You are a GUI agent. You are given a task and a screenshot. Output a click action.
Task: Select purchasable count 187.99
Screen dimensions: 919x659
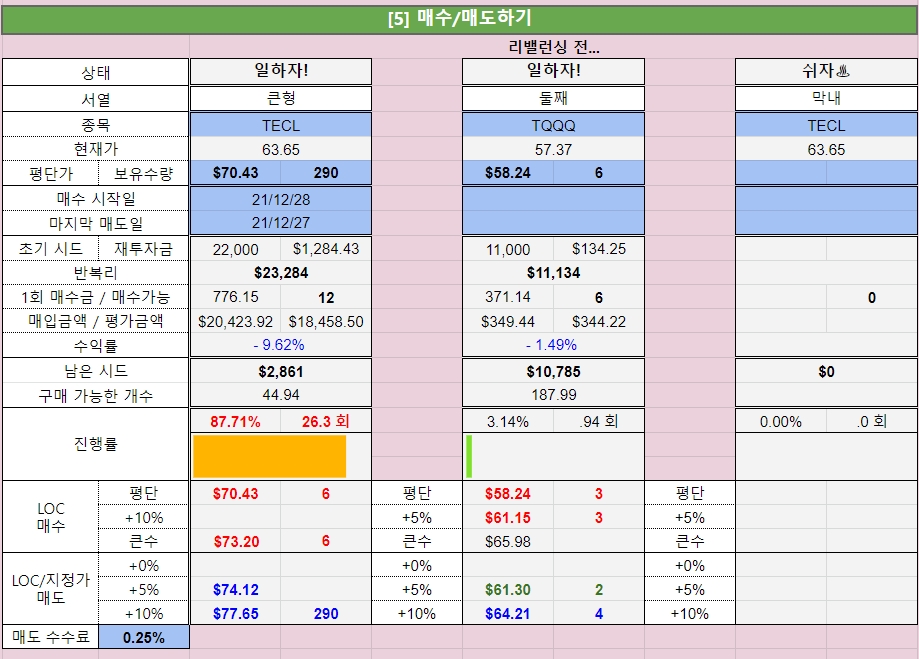pyautogui.click(x=553, y=395)
